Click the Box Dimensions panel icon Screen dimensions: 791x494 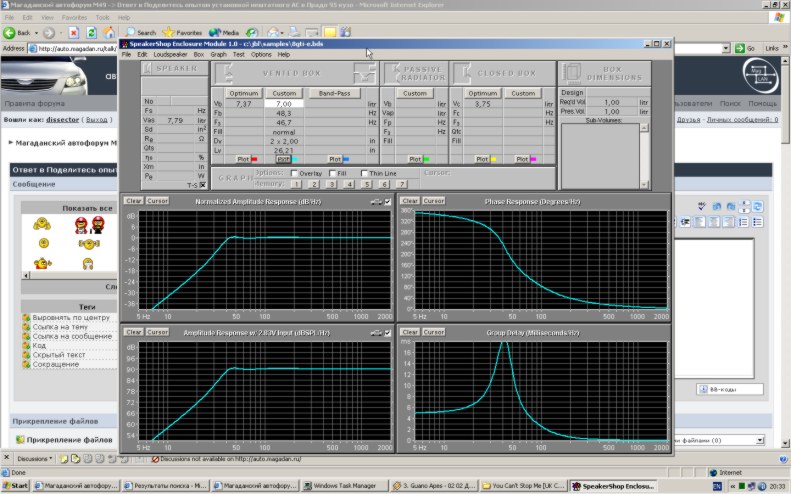pyautogui.click(x=574, y=73)
